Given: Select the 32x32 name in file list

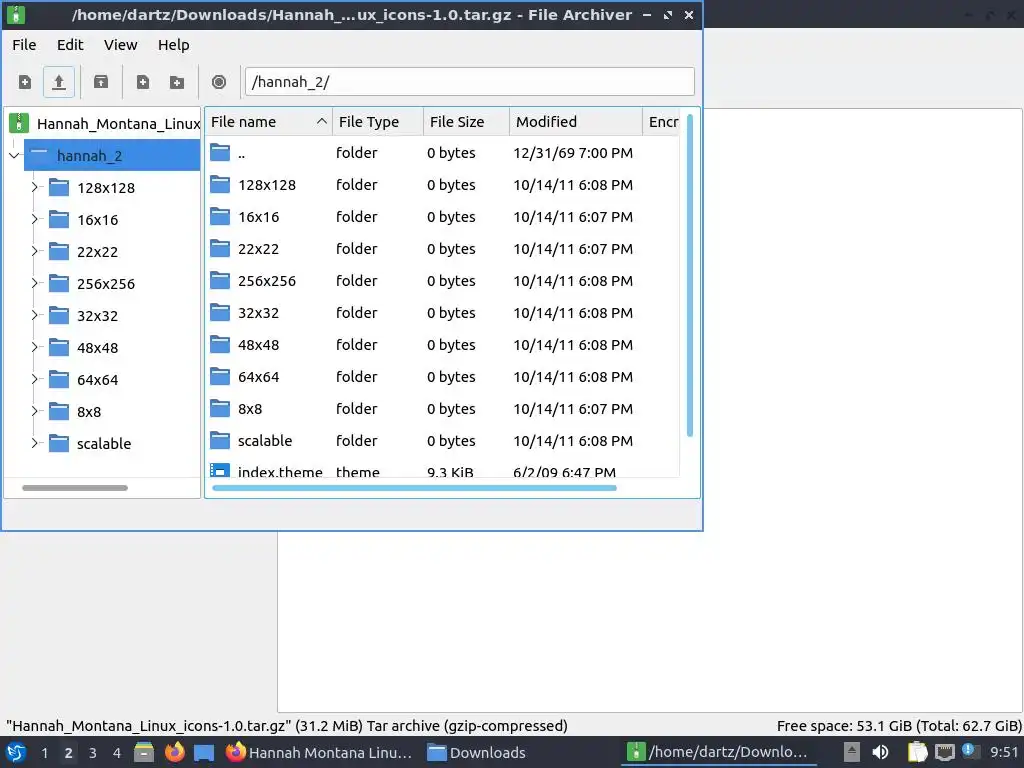Looking at the screenshot, I should pos(258,313).
